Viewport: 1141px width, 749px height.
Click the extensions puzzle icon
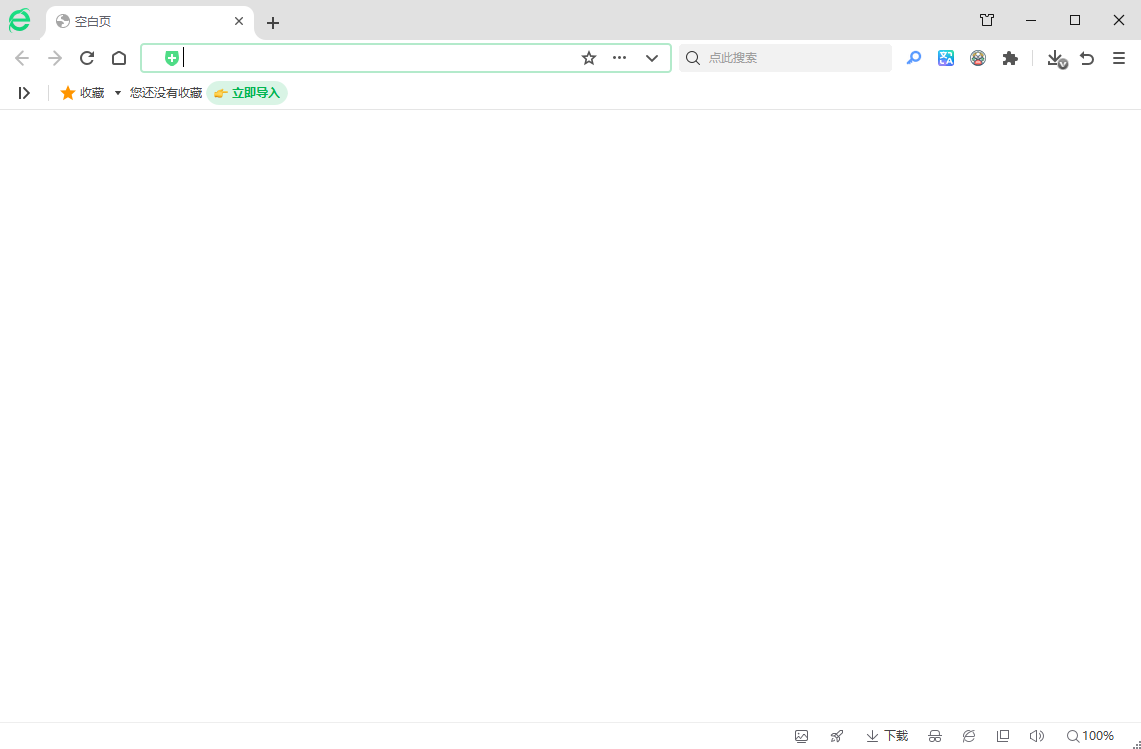1010,58
